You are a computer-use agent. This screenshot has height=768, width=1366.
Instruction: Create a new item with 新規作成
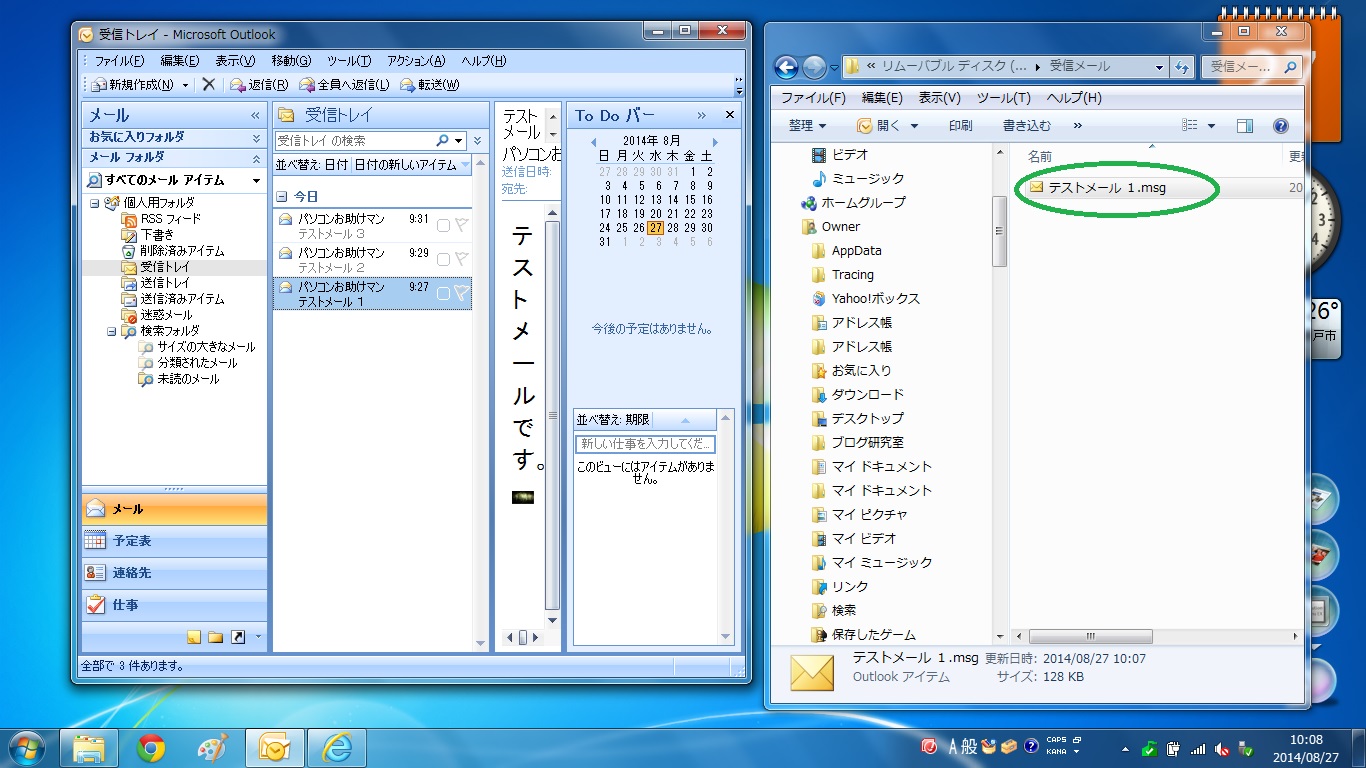(133, 85)
